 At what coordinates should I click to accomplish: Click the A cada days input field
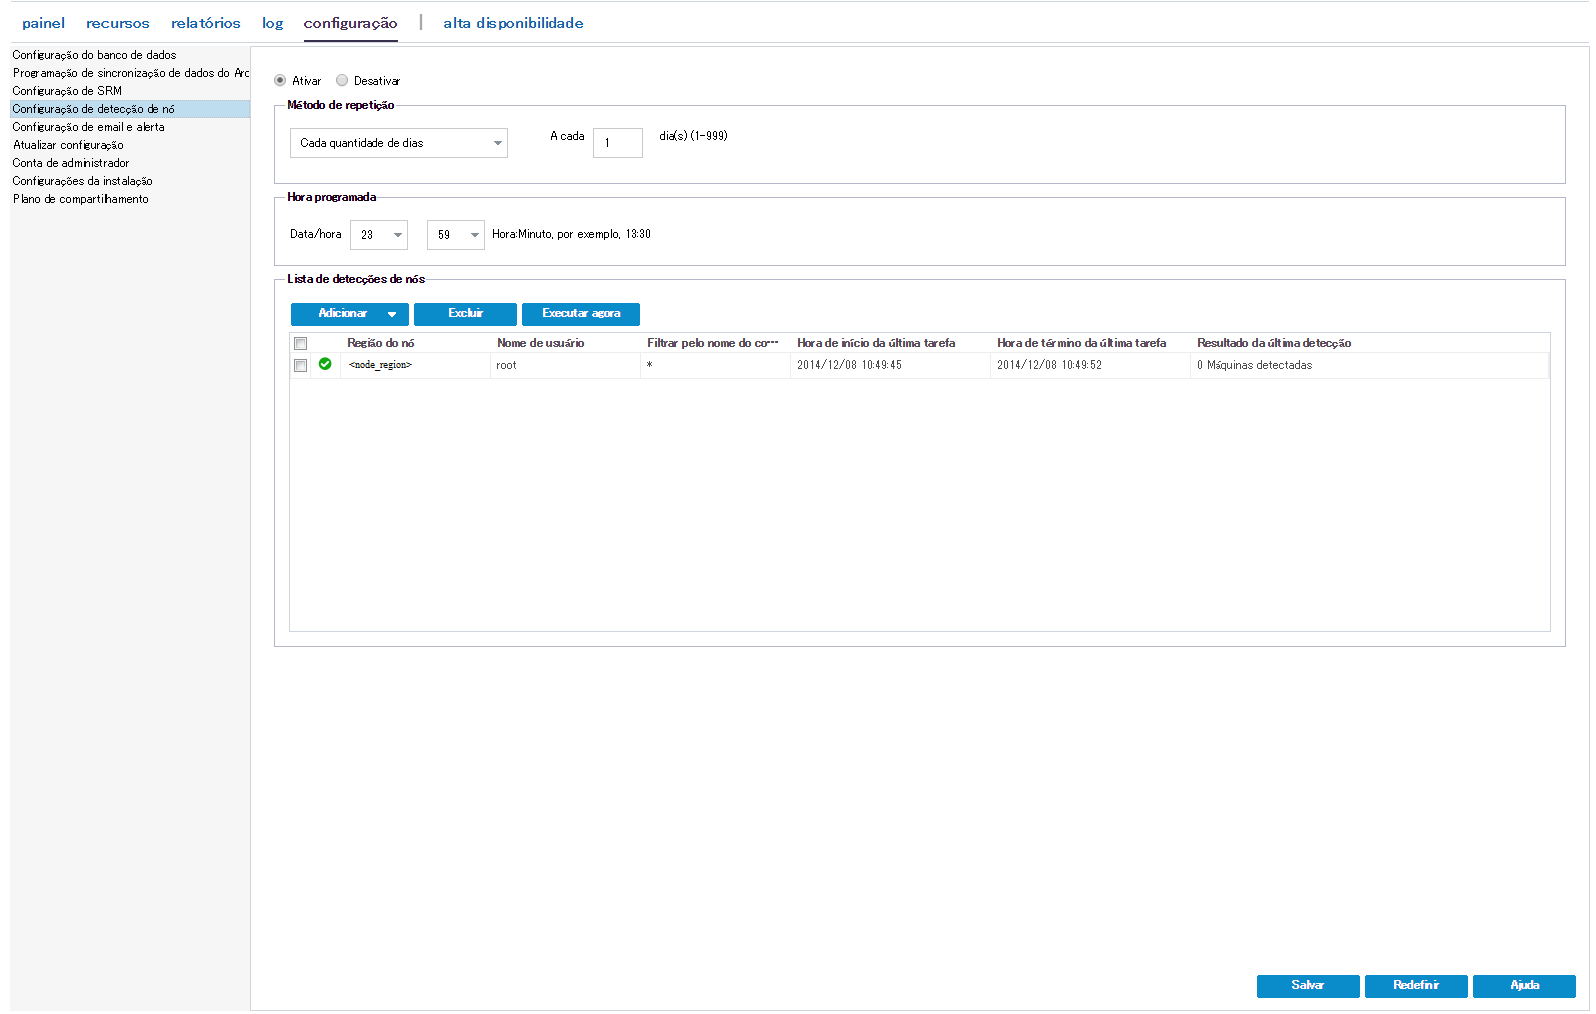point(618,143)
